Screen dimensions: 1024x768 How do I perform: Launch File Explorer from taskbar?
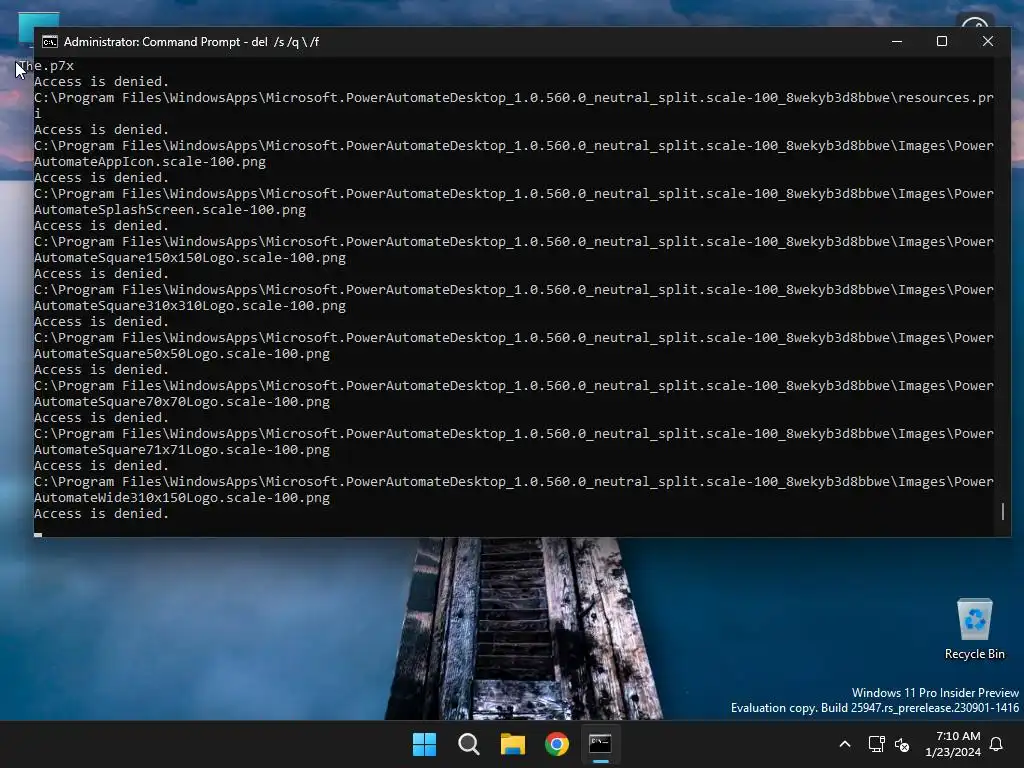click(x=513, y=744)
